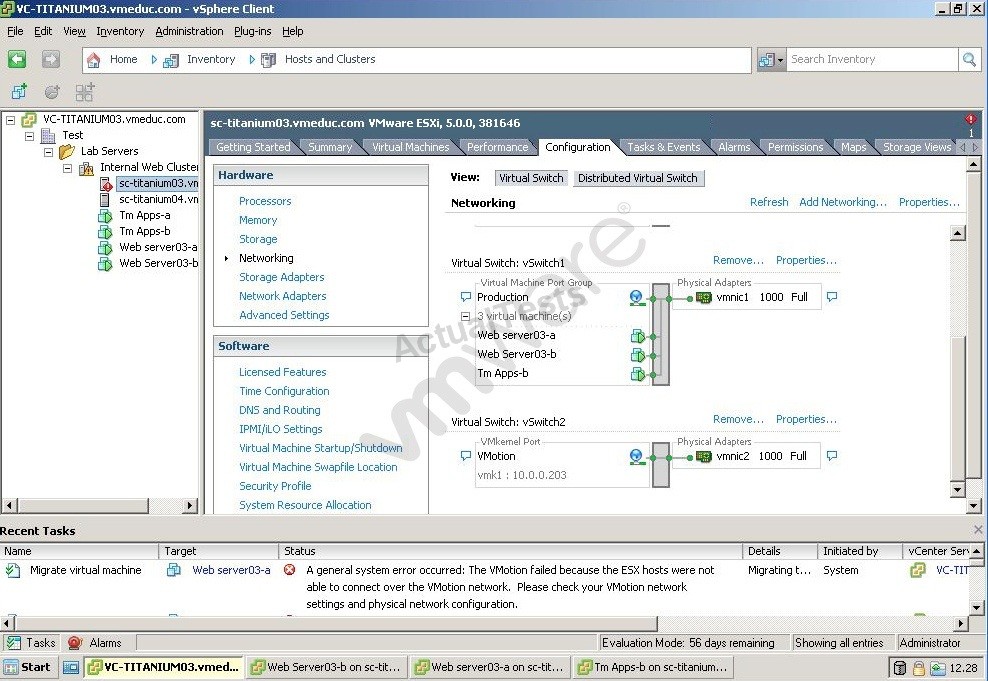Switch to the Tasks & Events tab
Screen dimensions: 988x681
click(663, 147)
